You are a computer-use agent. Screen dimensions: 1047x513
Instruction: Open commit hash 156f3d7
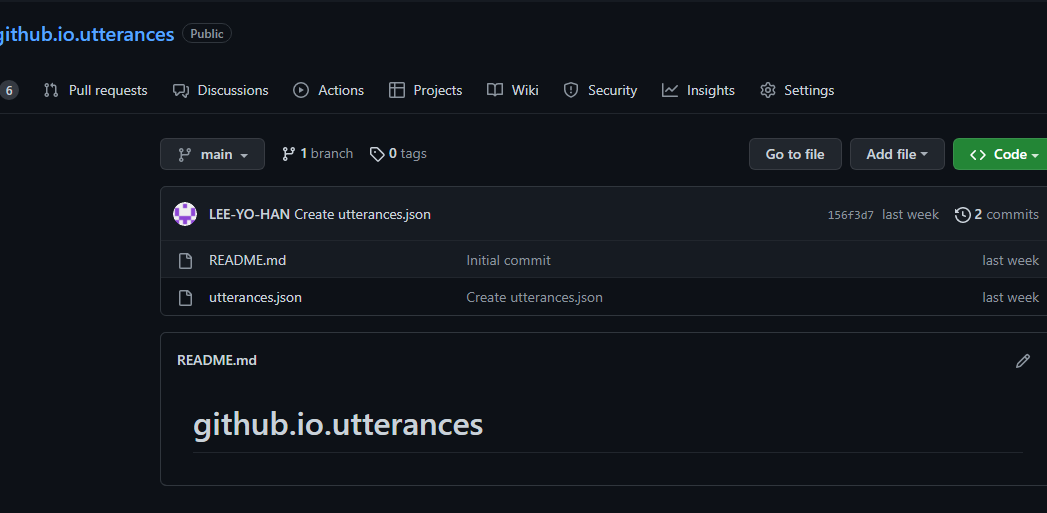point(850,215)
